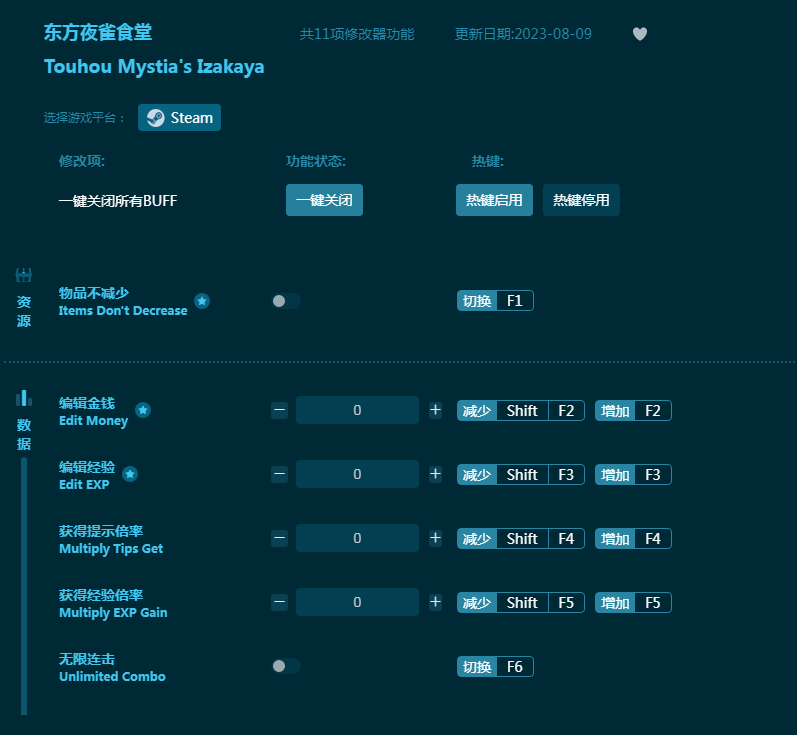Decrease Edit Money value with minus

click(279, 410)
